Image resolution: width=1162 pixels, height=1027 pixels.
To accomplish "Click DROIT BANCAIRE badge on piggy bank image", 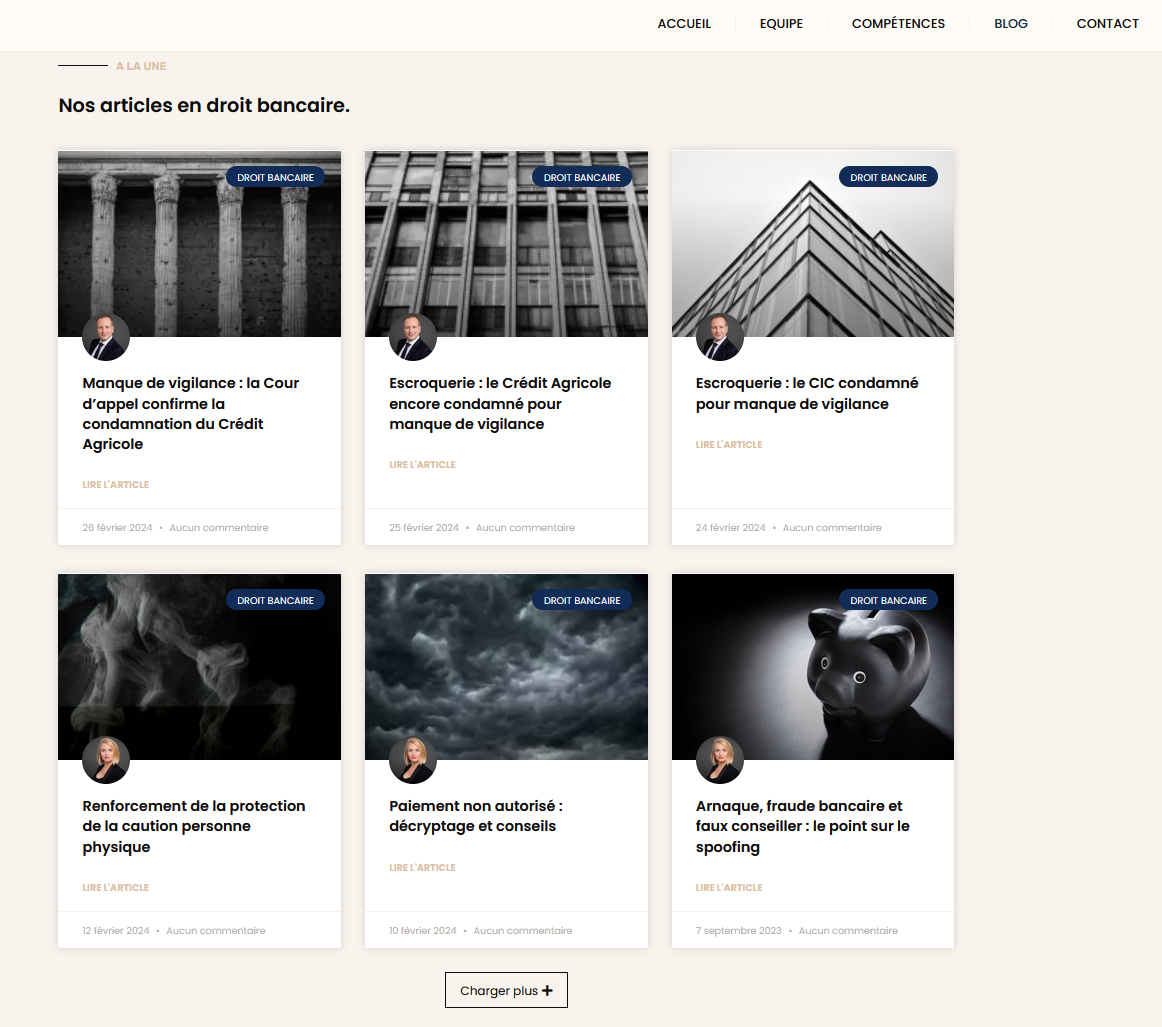I will [x=889, y=600].
